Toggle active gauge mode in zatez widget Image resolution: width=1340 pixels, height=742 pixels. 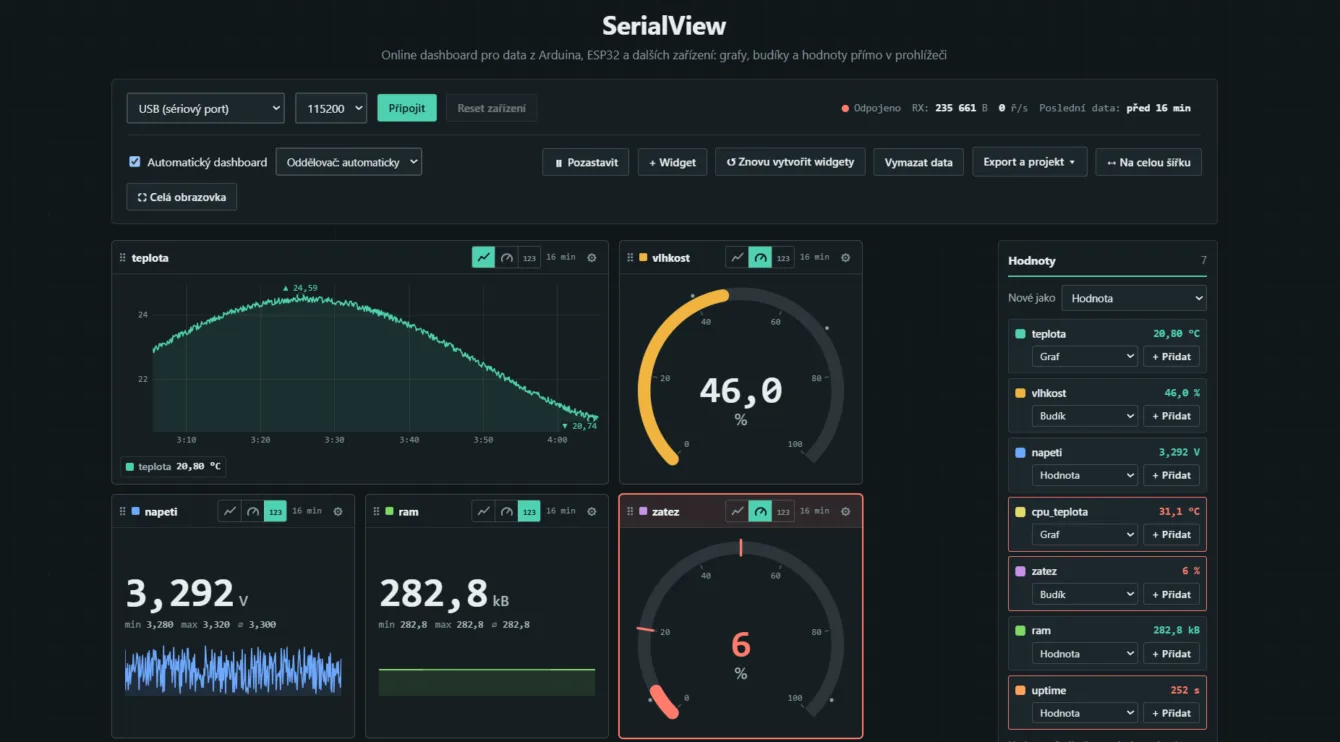pos(760,512)
